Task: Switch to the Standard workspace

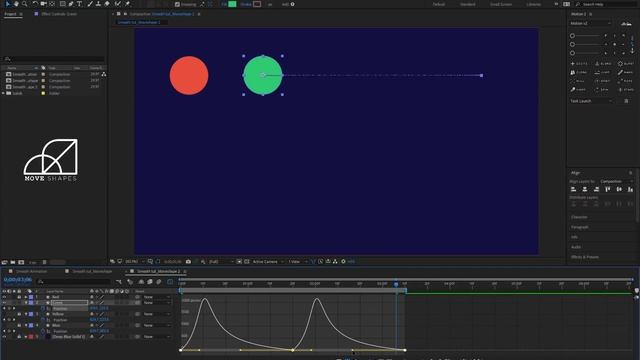Action: (x=468, y=4)
